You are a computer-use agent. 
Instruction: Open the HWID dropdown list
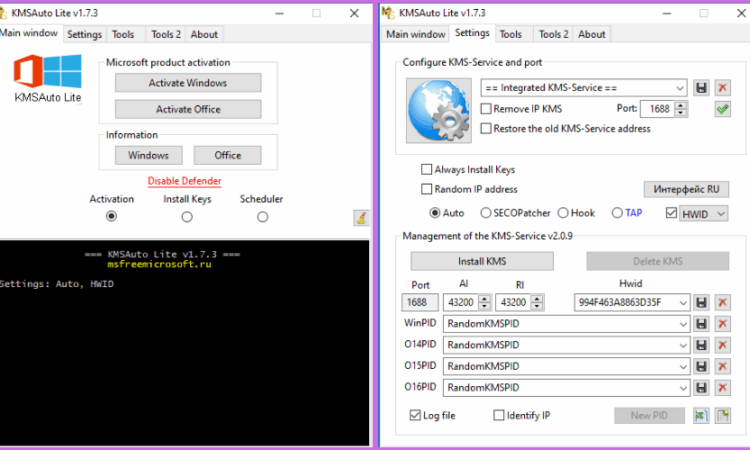[x=721, y=214]
